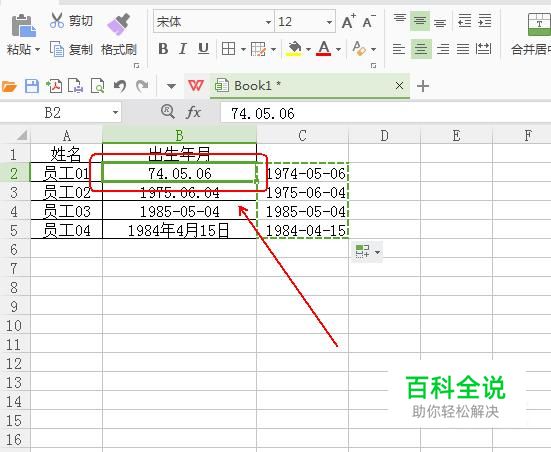
Task: Add a new document tab
Action: click(423, 86)
